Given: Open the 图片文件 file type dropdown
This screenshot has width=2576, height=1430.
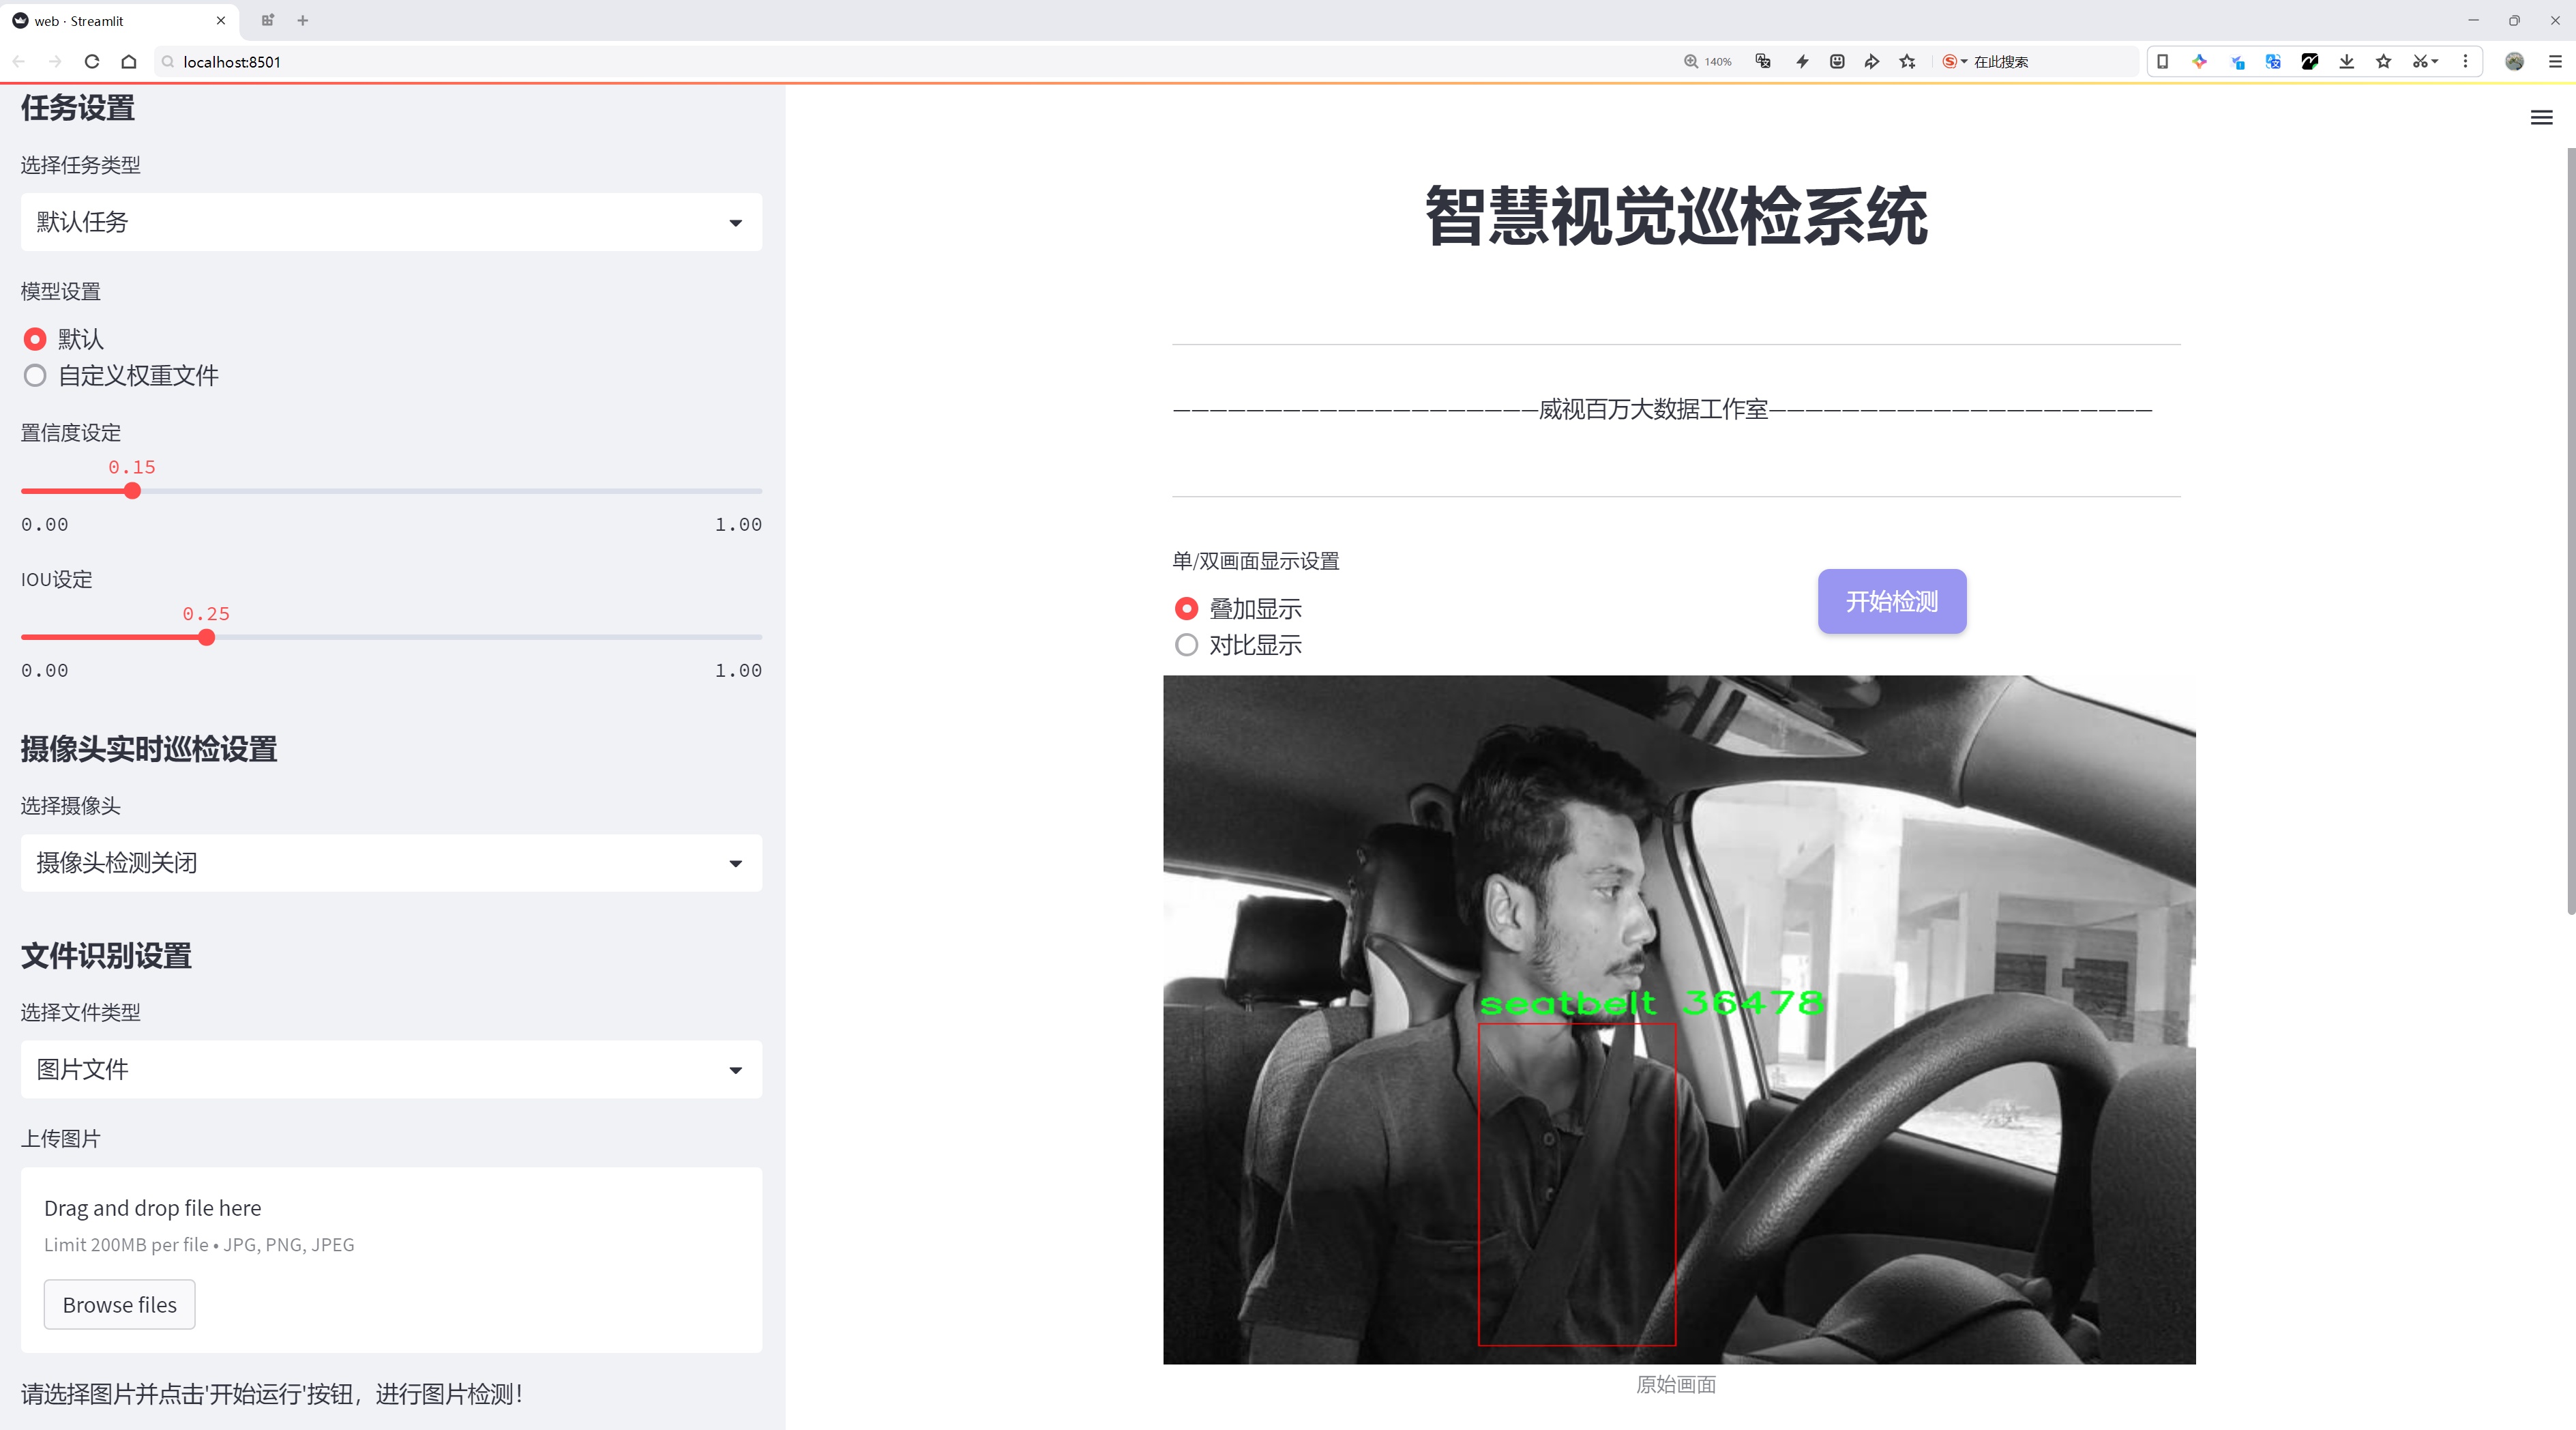Looking at the screenshot, I should [391, 1069].
